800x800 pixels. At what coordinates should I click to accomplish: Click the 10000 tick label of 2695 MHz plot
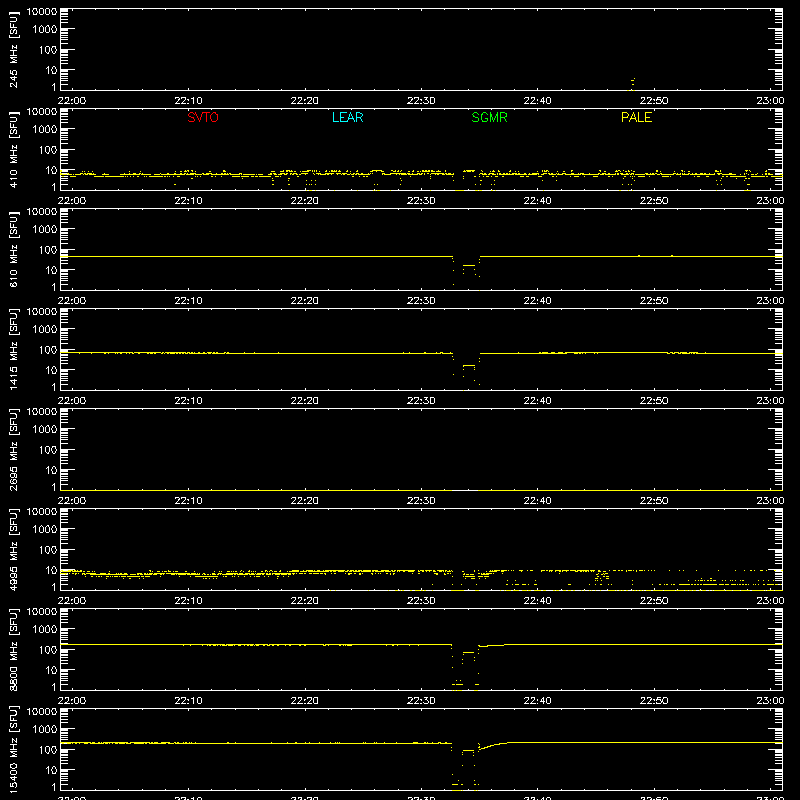click(42, 412)
